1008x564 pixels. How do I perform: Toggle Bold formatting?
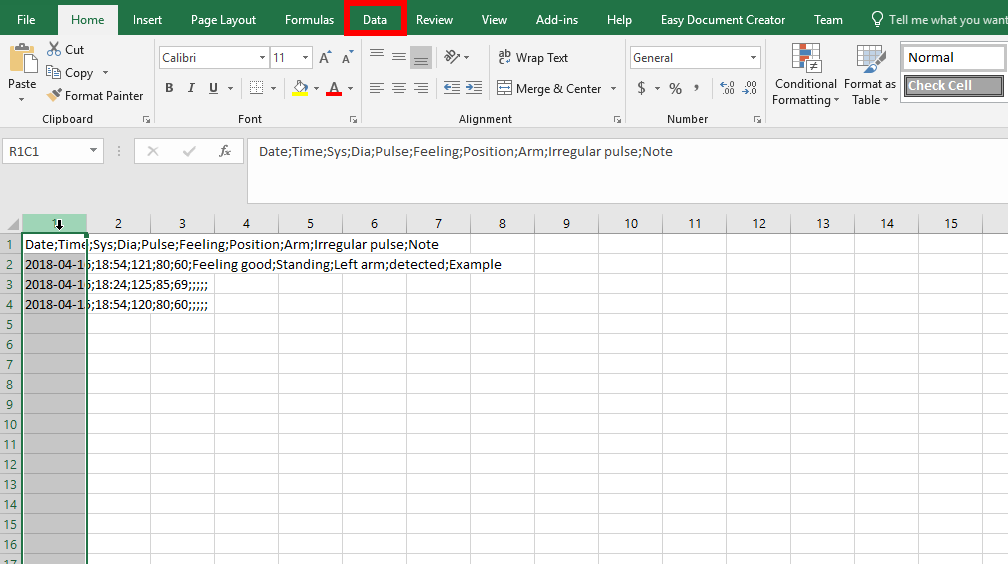[169, 88]
